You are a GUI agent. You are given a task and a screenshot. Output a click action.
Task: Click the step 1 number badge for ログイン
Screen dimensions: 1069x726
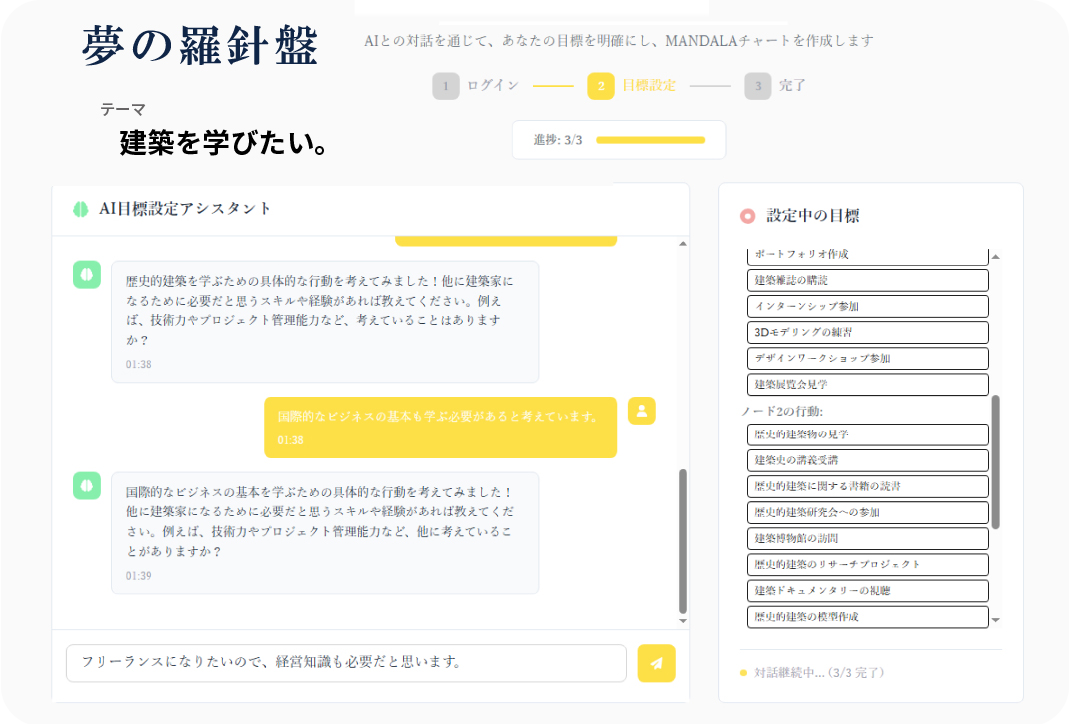point(446,86)
